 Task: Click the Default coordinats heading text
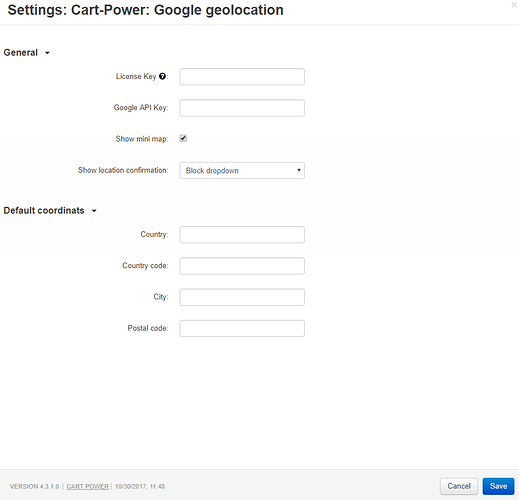[44, 211]
